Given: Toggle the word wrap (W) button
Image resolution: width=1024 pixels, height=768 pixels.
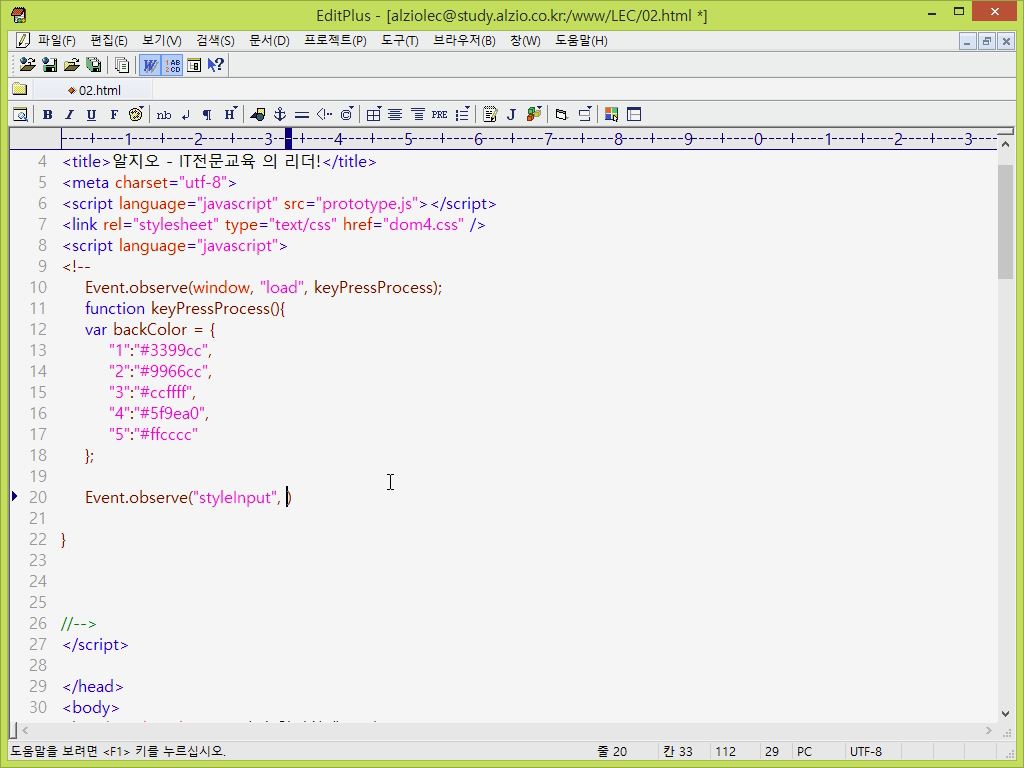Looking at the screenshot, I should (150, 65).
